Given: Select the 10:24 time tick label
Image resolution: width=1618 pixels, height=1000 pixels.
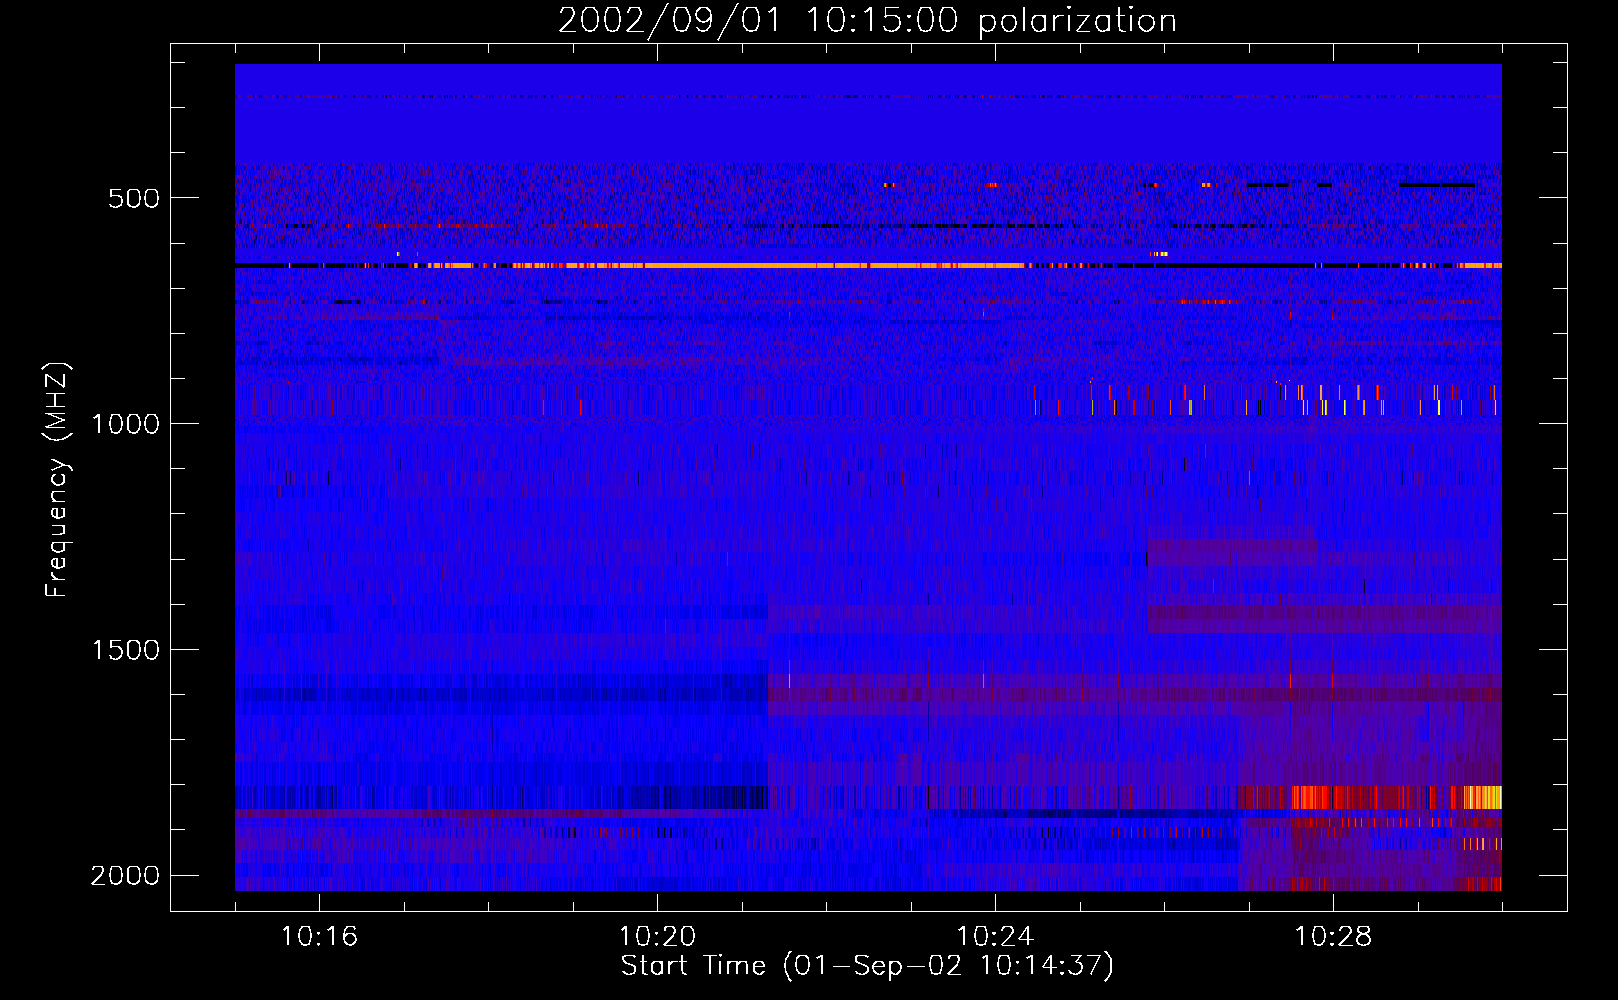Looking at the screenshot, I should [x=995, y=937].
